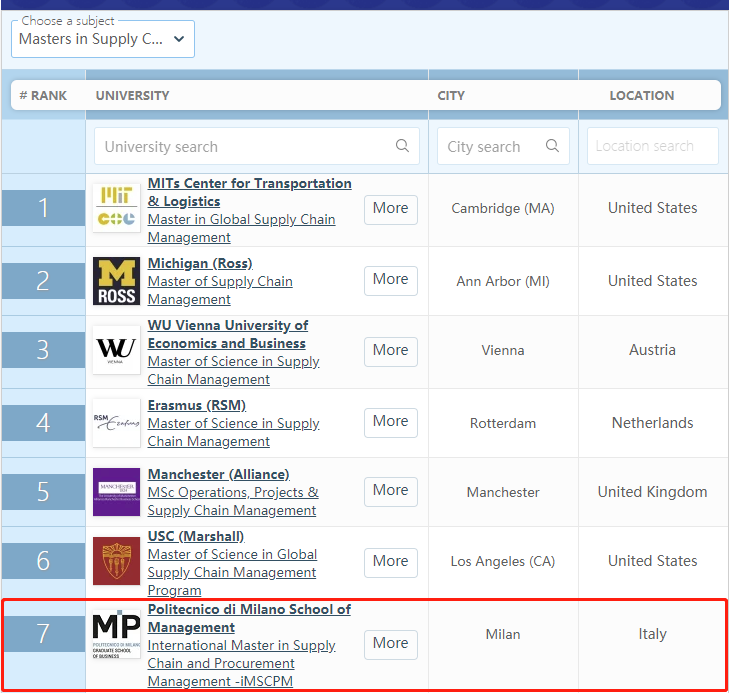The height and width of the screenshot is (693, 729).
Task: Open USC Master of Science in Global Supply link
Action: coord(232,572)
